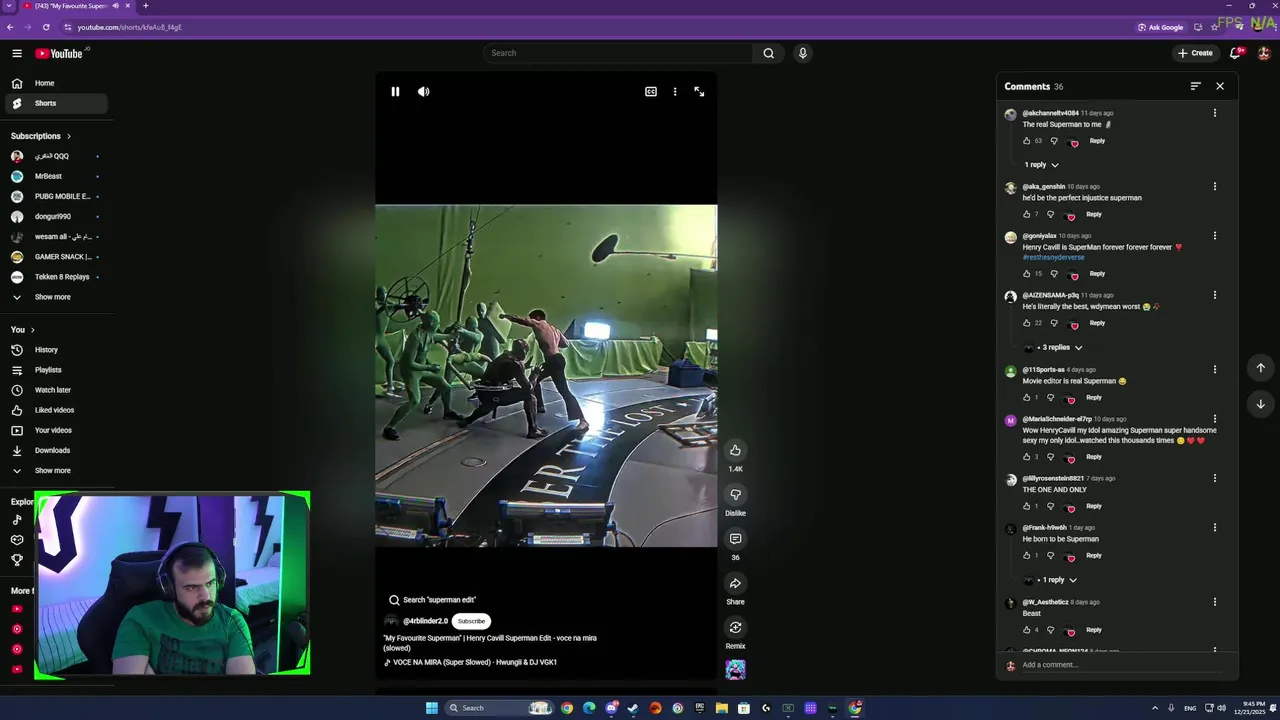The width and height of the screenshot is (1280, 720).
Task: Share the Short video
Action: click(x=735, y=583)
